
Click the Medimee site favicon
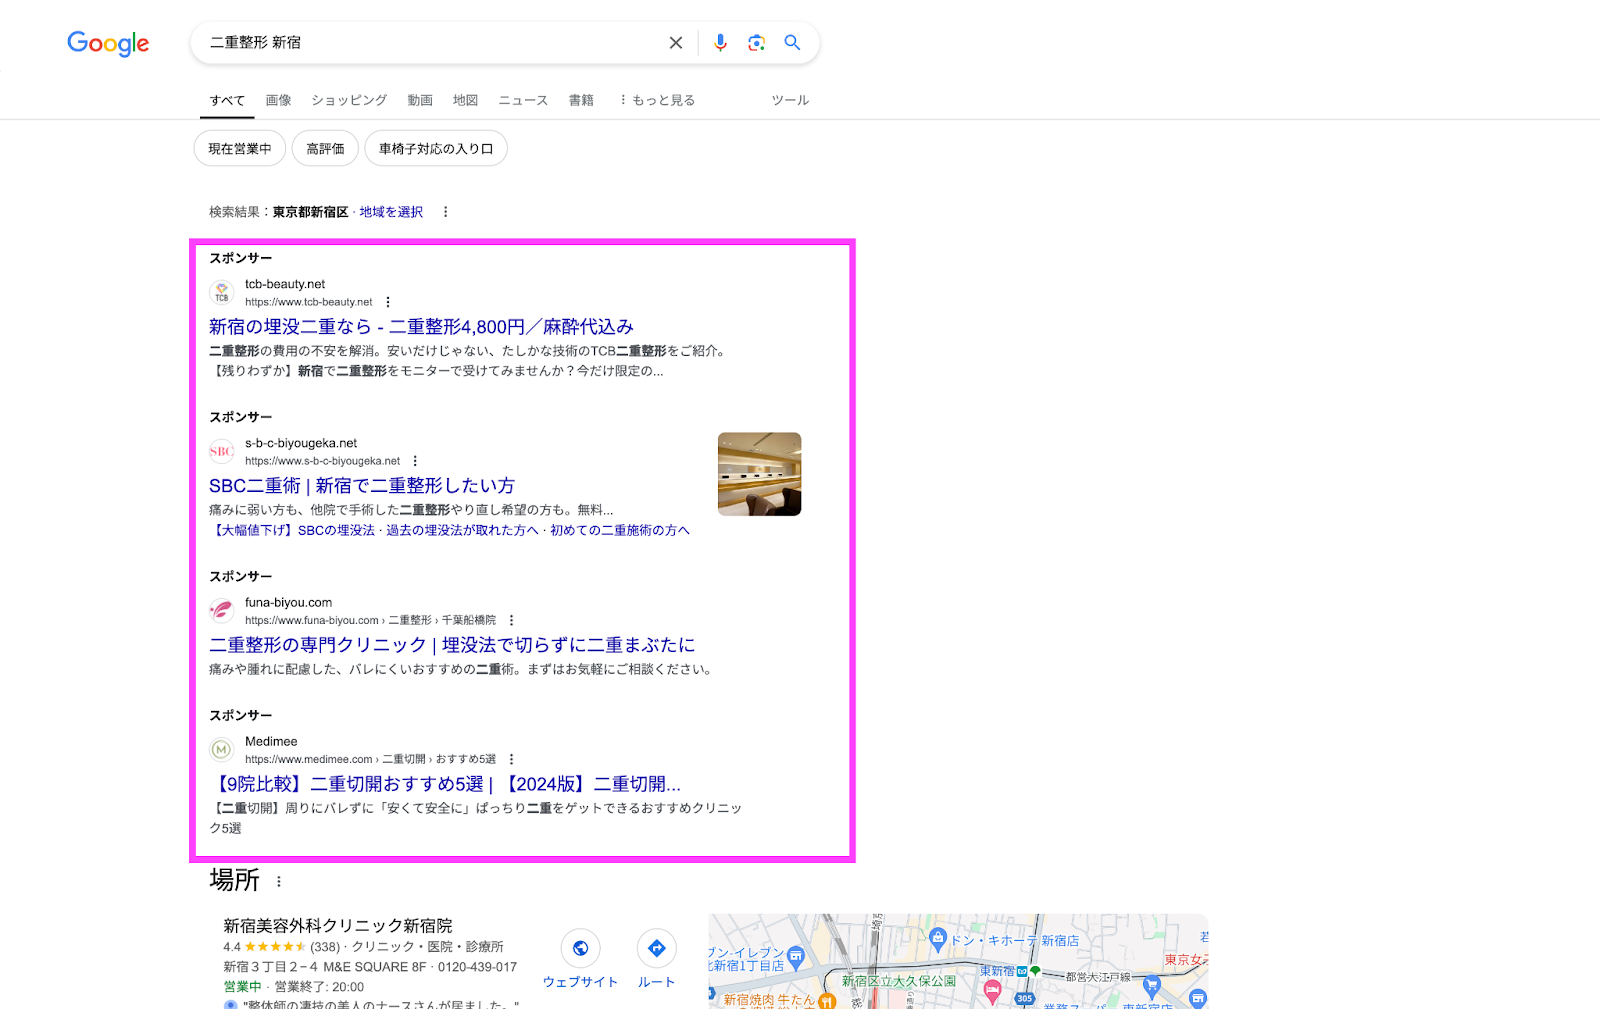(x=222, y=750)
